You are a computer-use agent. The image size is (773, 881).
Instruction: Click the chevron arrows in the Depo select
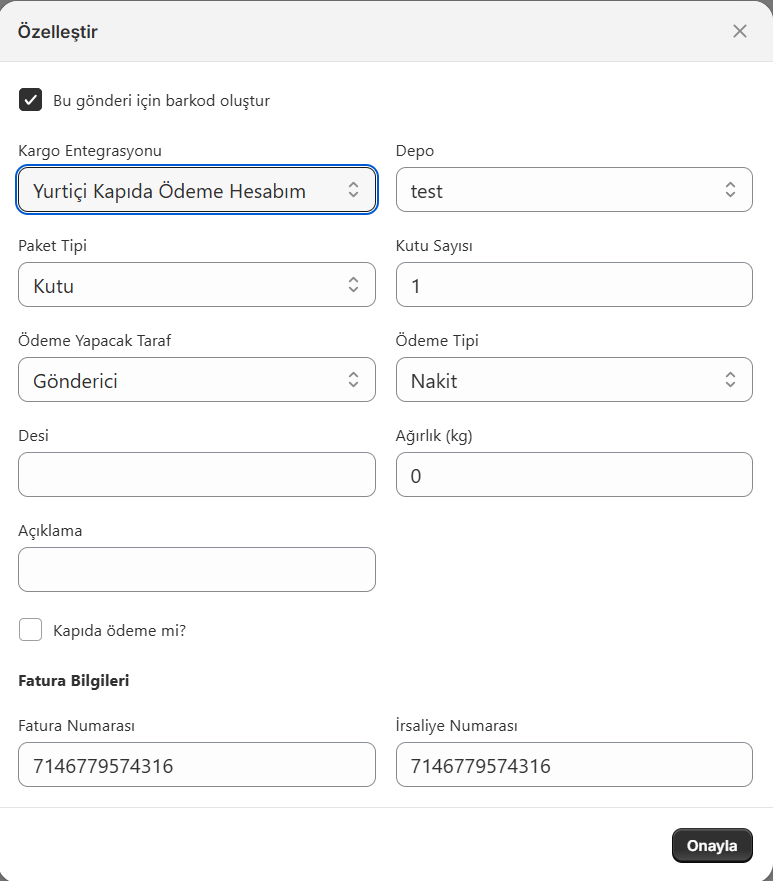[730, 190]
